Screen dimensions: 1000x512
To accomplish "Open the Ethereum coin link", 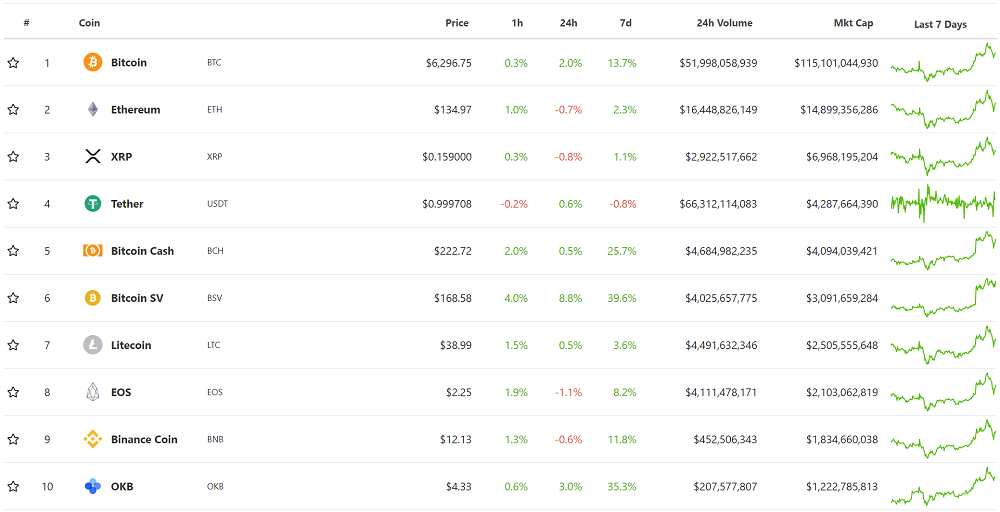I will (135, 110).
